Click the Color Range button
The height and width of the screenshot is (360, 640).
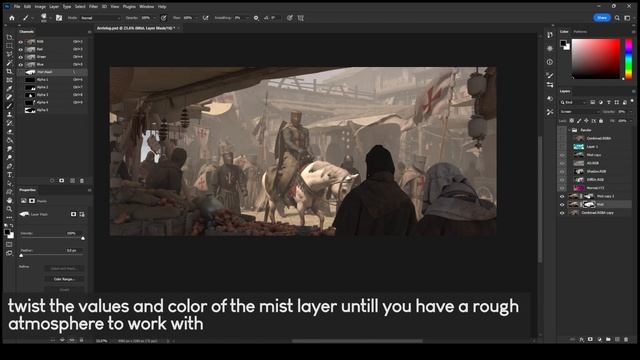point(64,279)
